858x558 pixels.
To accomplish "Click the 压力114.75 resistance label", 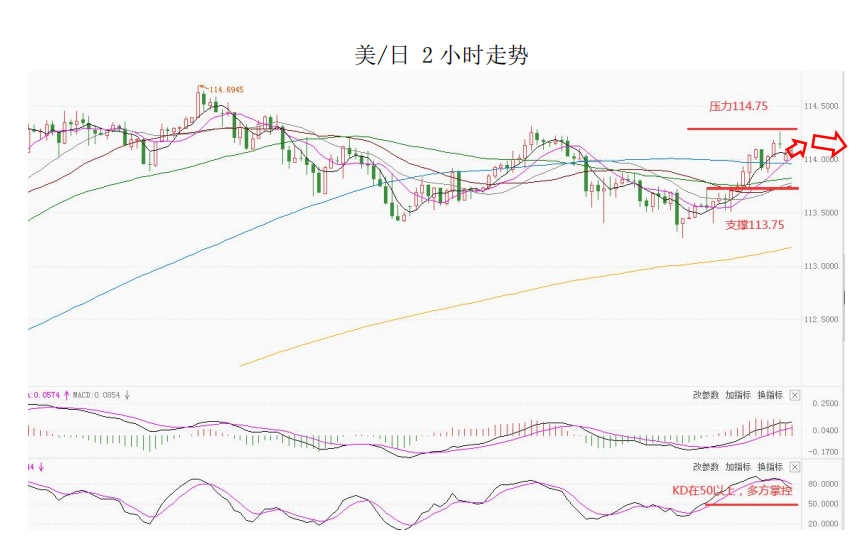I will (738, 106).
